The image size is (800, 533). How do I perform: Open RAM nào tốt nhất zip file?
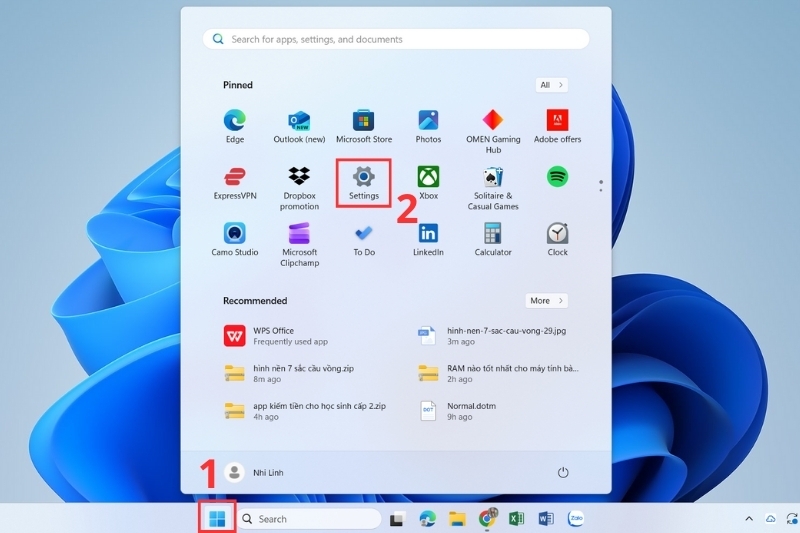tap(498, 373)
